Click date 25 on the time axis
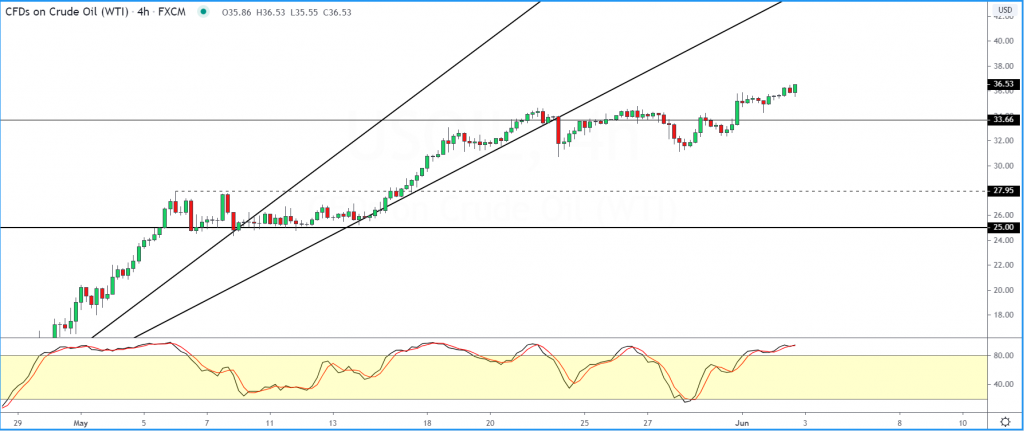This screenshot has height=431, width=1024. [585, 422]
